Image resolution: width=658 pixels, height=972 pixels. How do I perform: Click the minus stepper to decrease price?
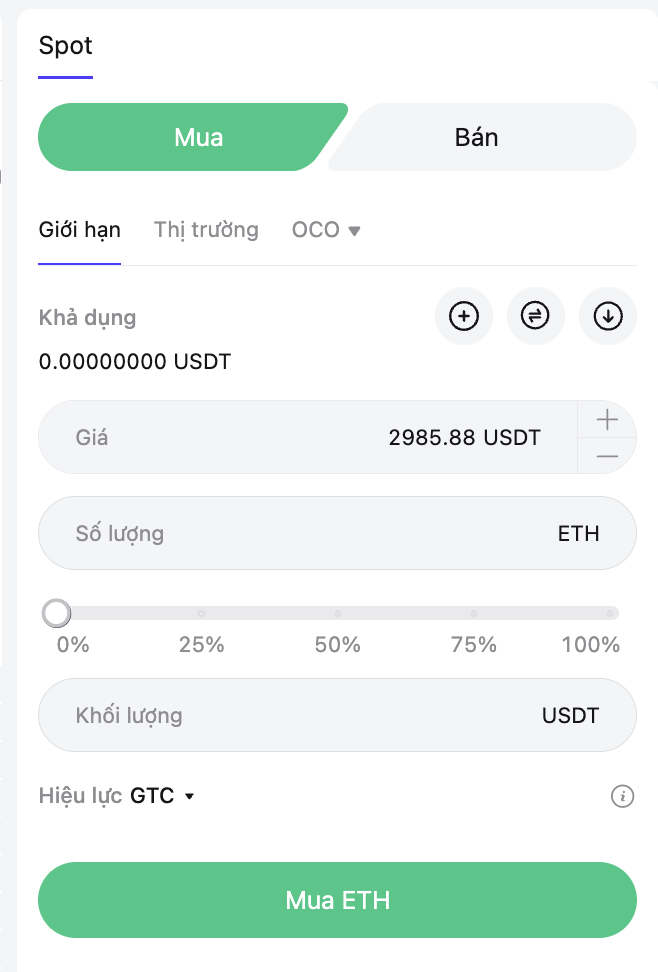(x=606, y=455)
